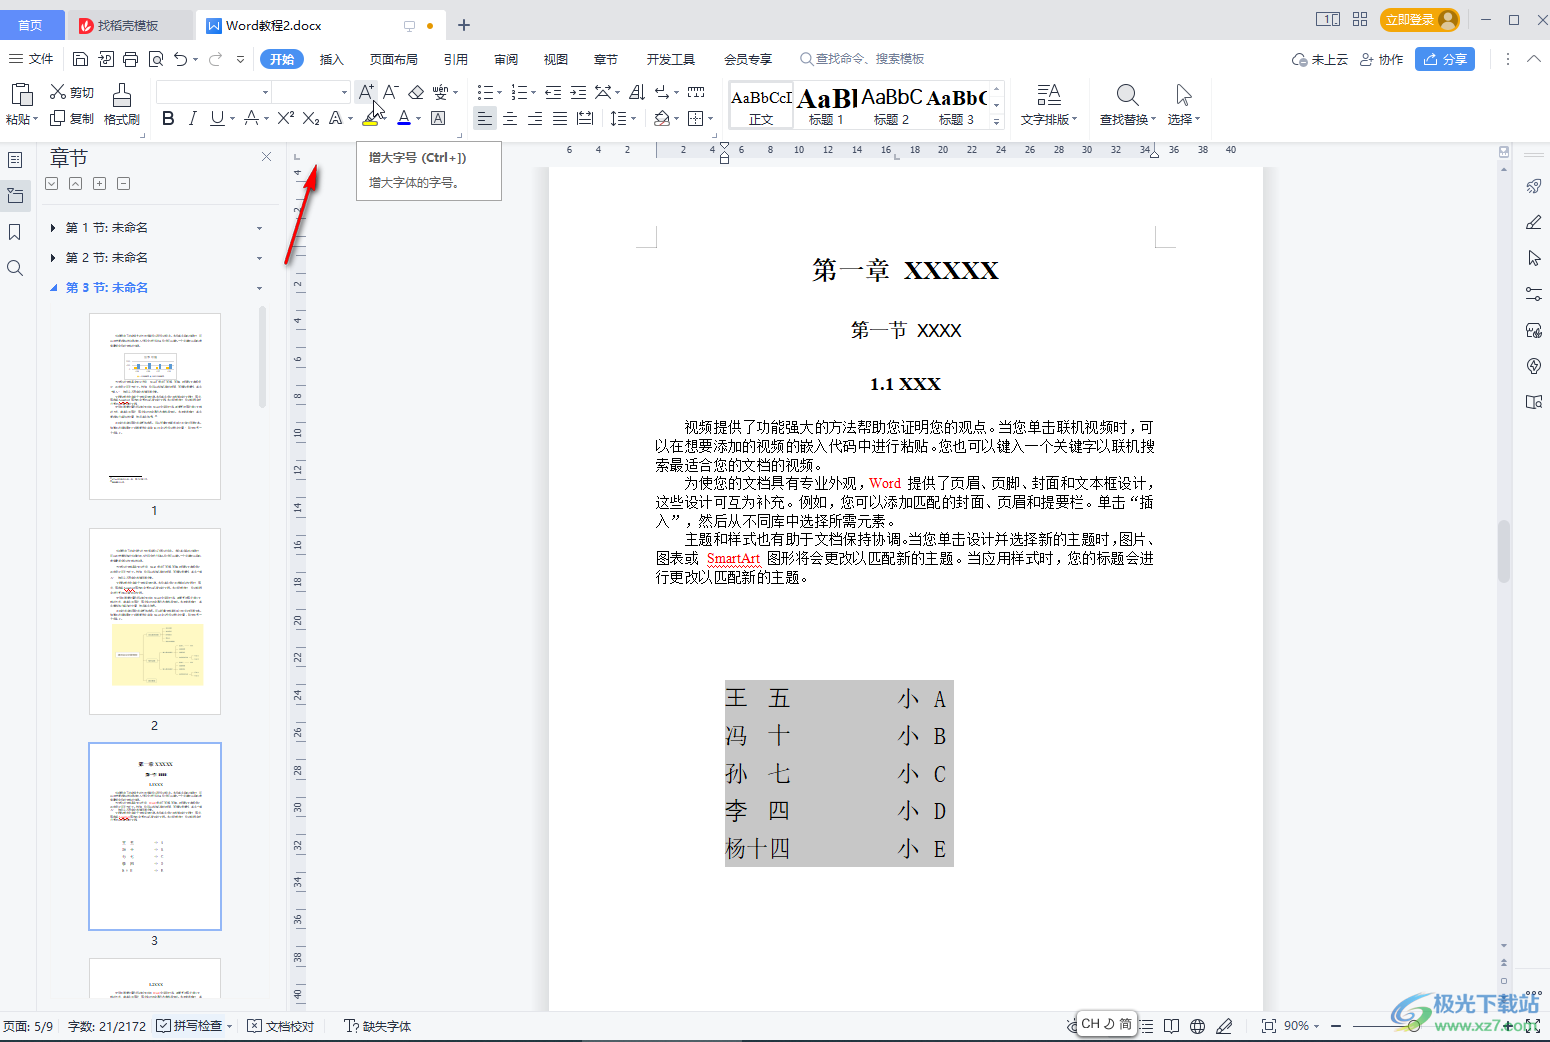Click the Save document icon

pyautogui.click(x=81, y=59)
